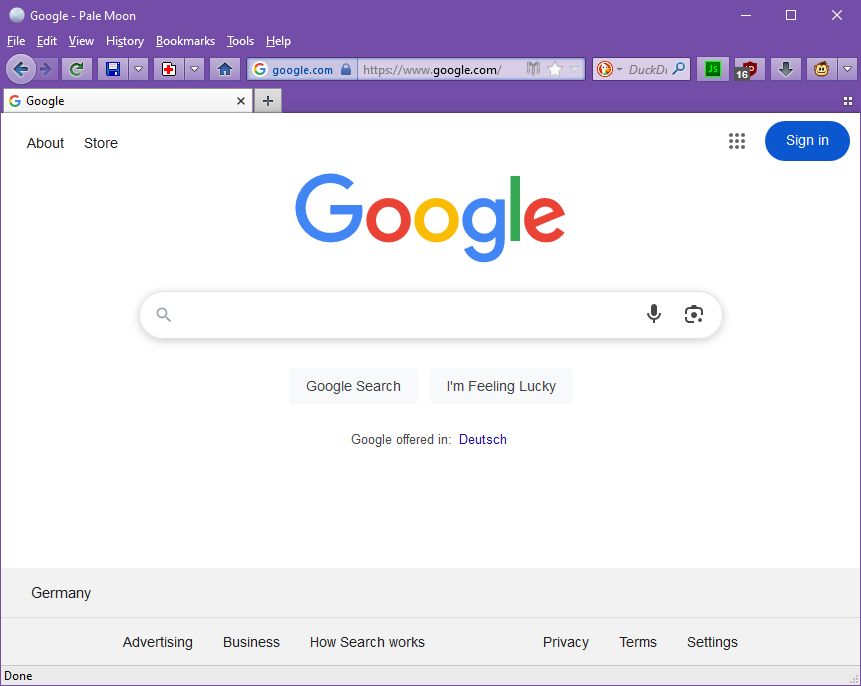Search by voice with the microphone
Viewport: 861px width, 686px height.
click(654, 314)
